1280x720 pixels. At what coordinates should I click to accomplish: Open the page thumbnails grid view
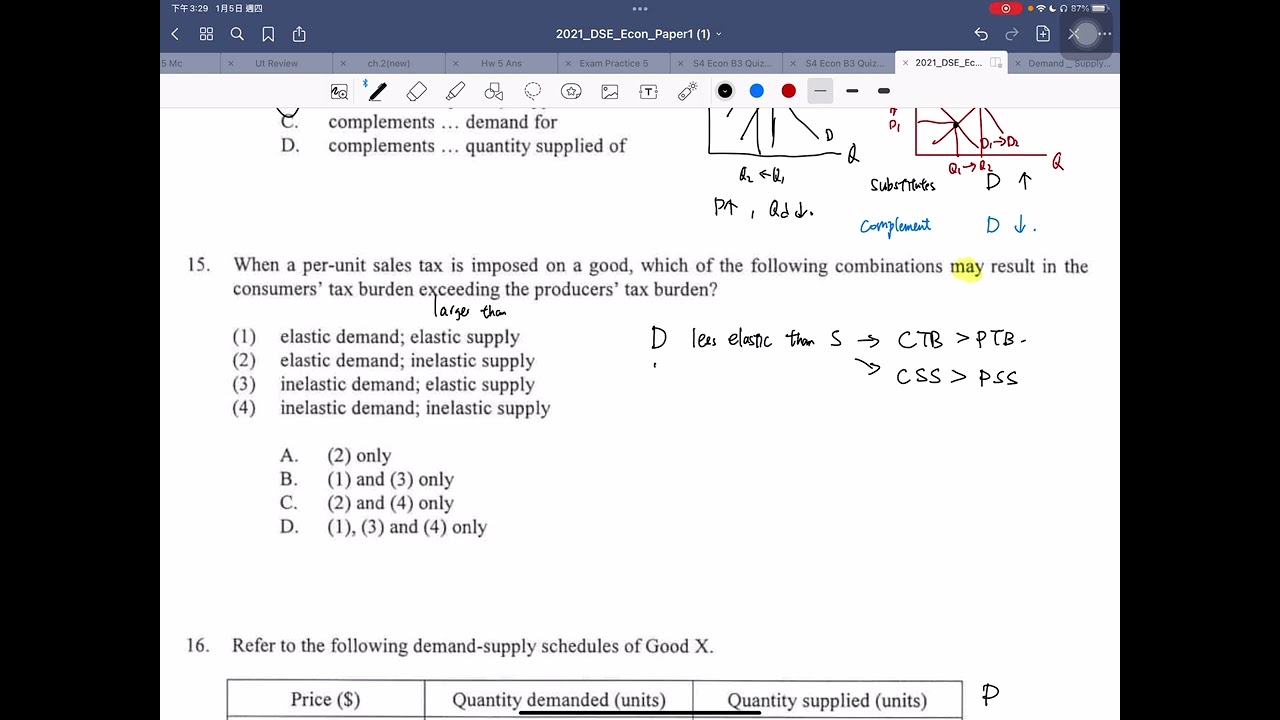coord(206,34)
